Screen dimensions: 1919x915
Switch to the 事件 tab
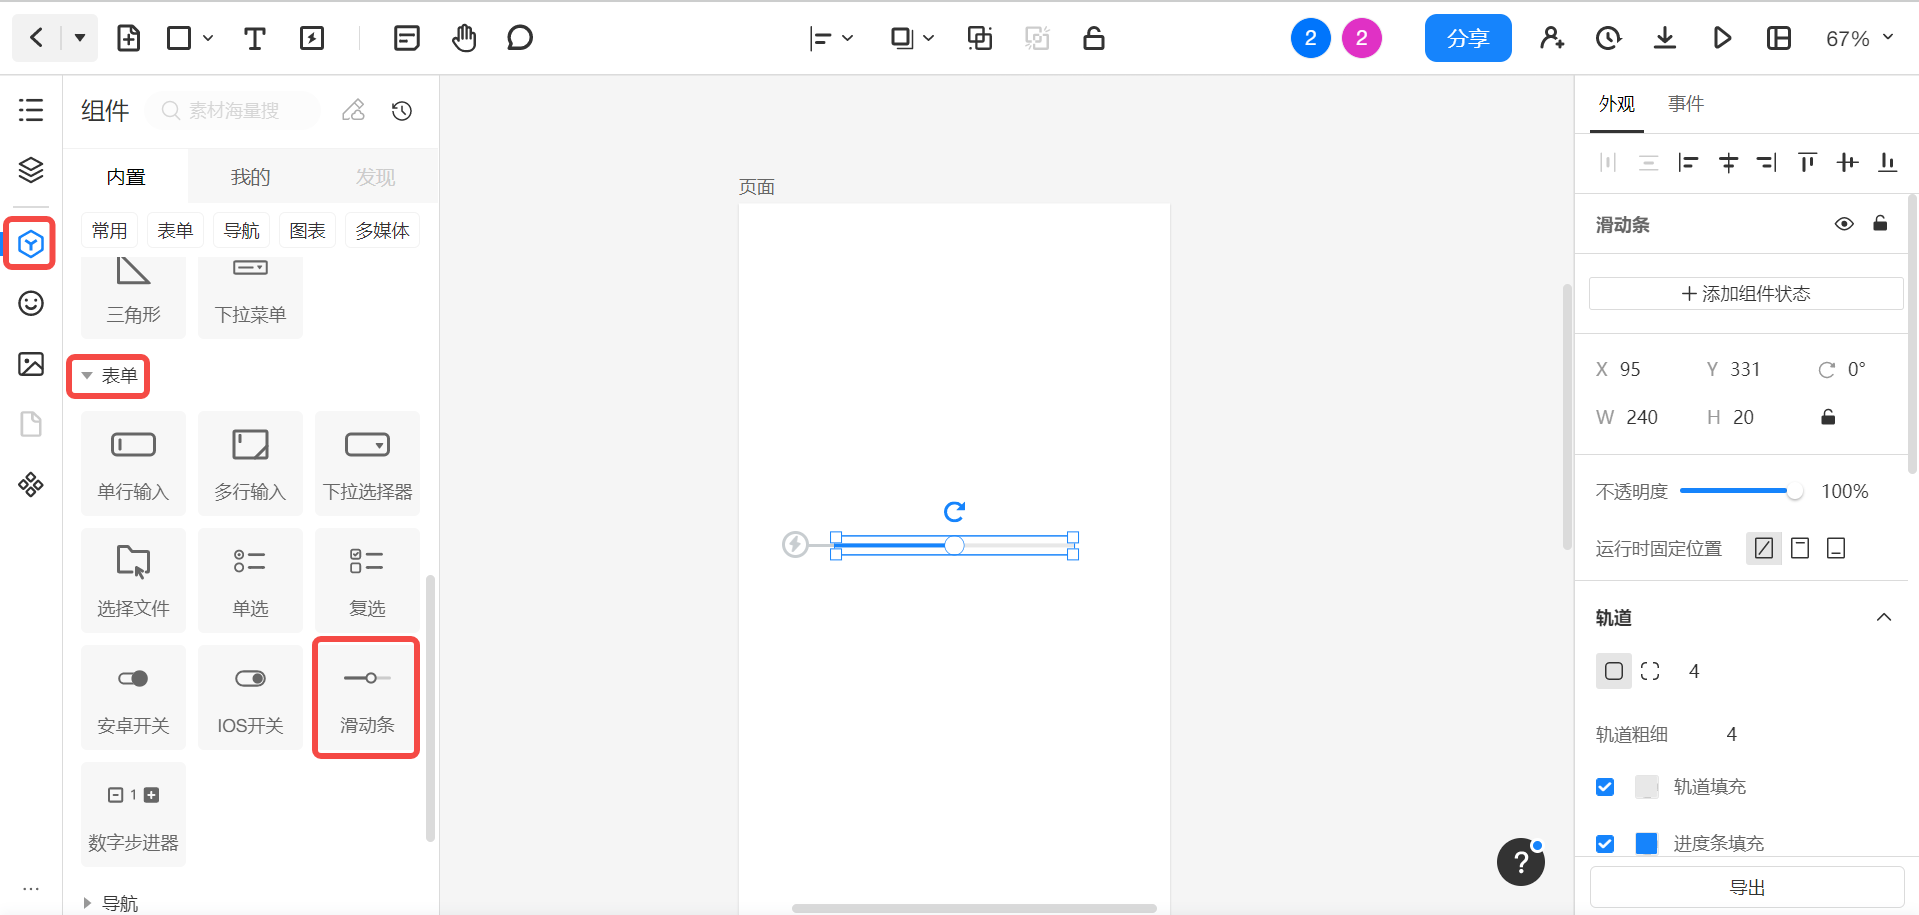coord(1685,104)
